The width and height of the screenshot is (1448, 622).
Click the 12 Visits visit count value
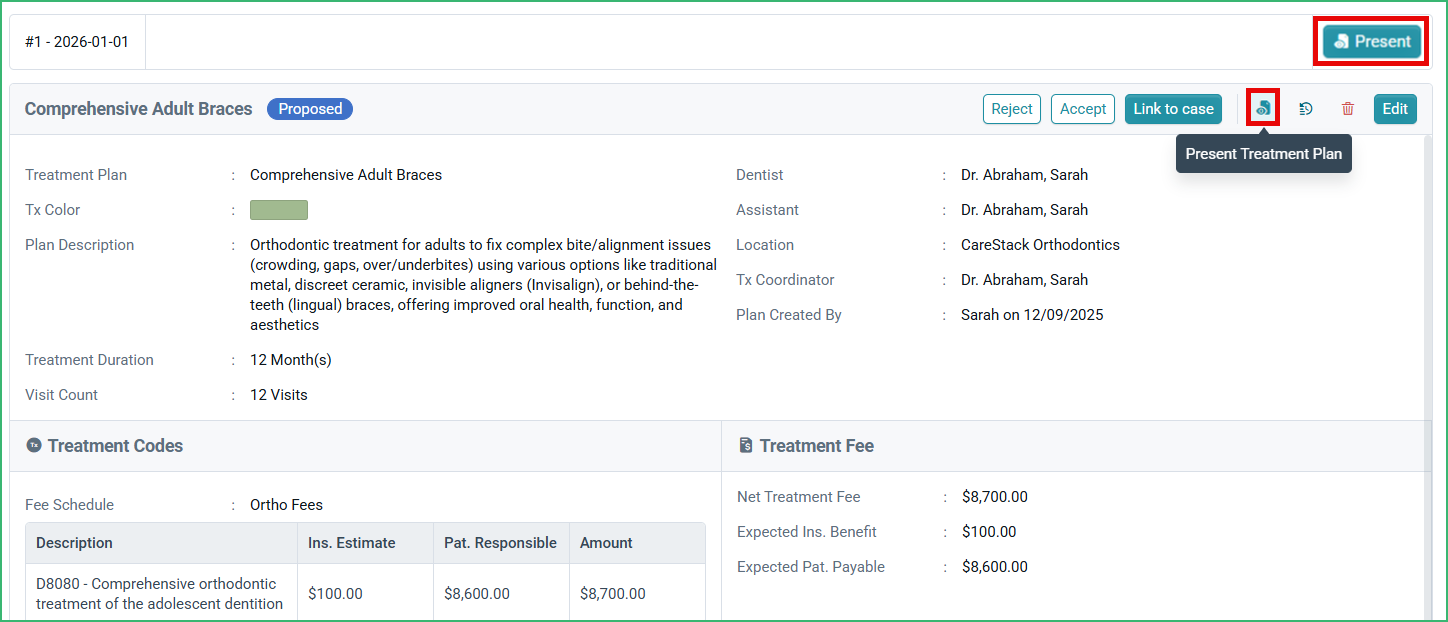(x=279, y=395)
